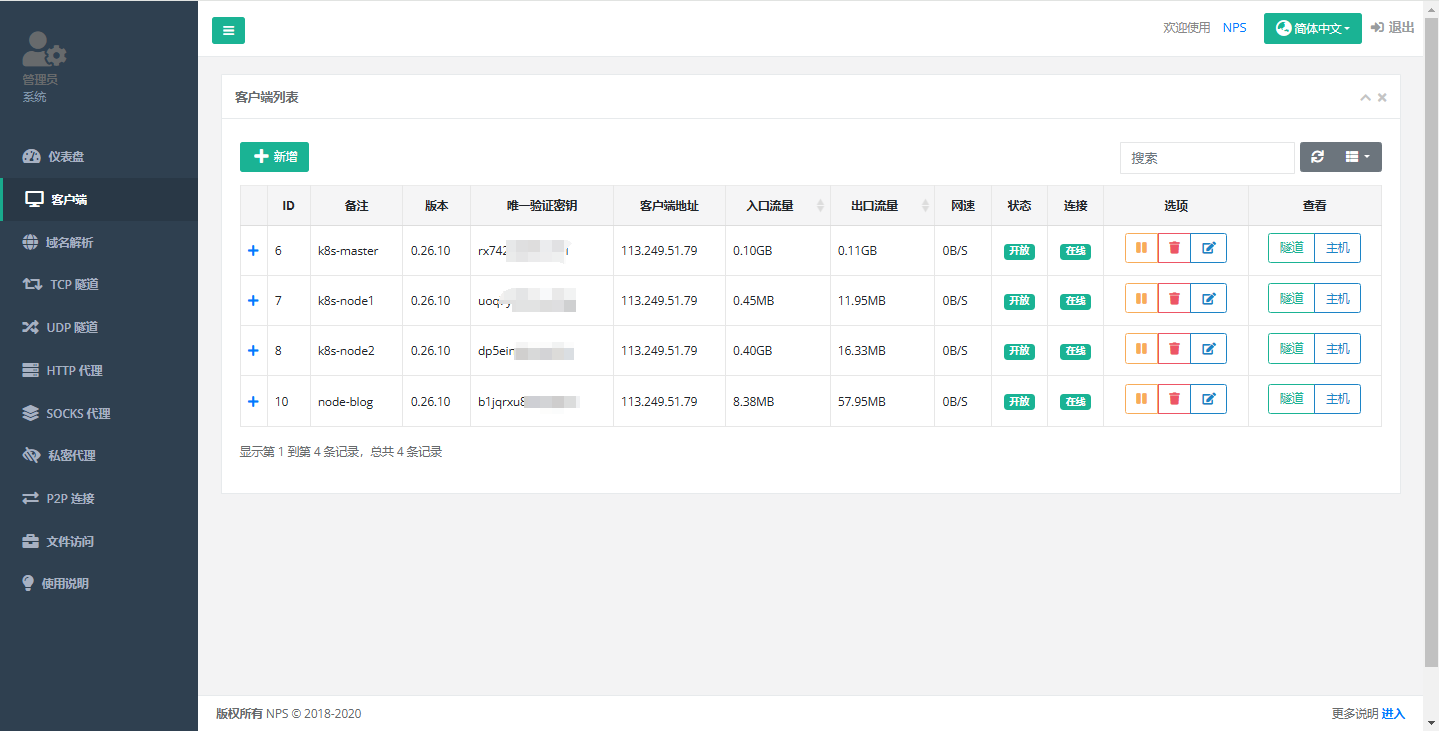1439x731 pixels.
Task: Open the language dropdown 简体中文
Action: click(1312, 29)
